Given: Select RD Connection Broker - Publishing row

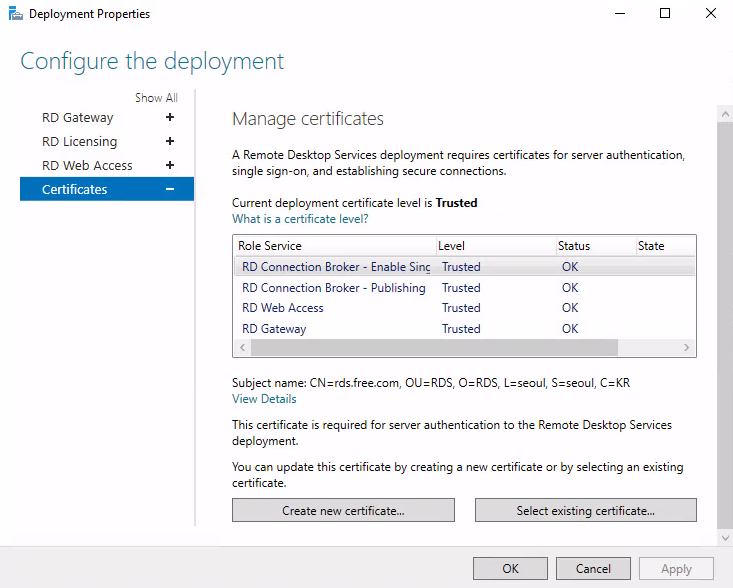Looking at the screenshot, I should (x=464, y=287).
